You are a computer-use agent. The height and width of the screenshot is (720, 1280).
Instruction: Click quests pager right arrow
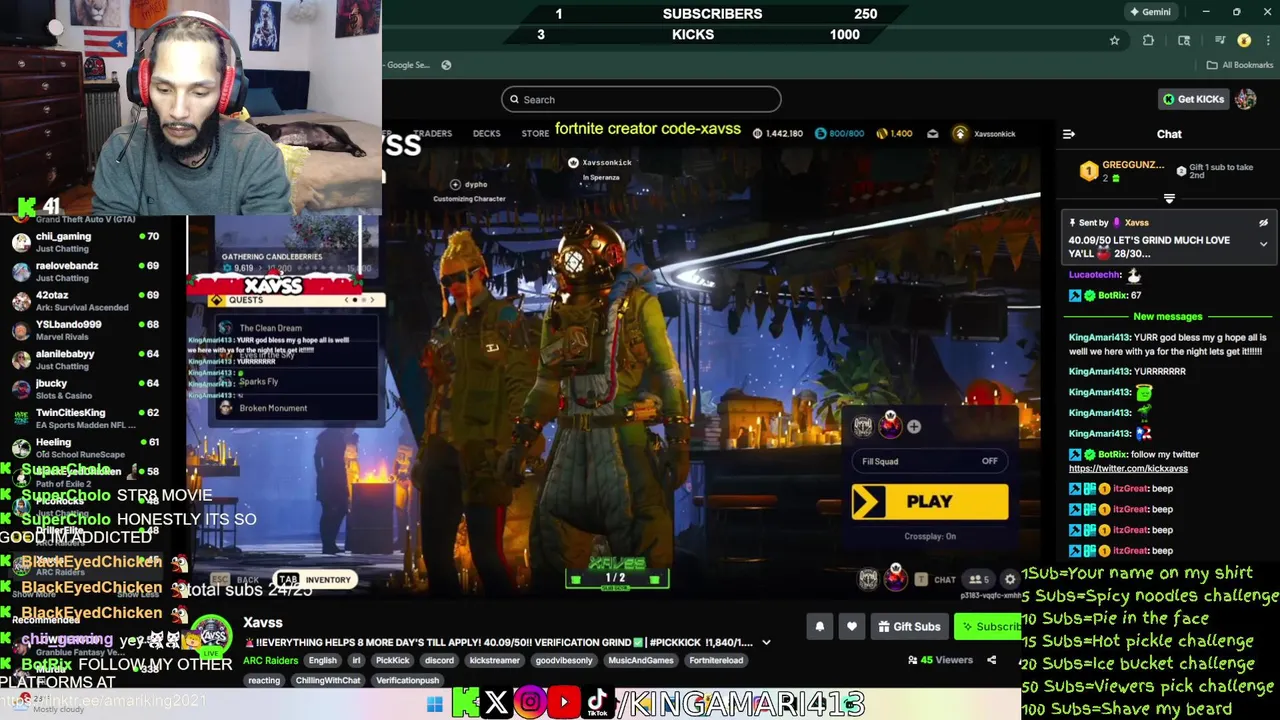click(x=371, y=300)
